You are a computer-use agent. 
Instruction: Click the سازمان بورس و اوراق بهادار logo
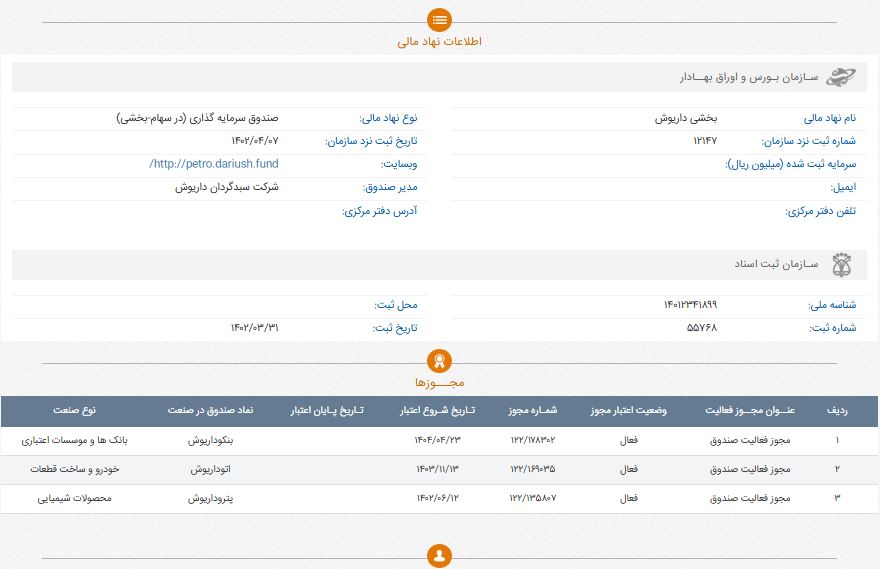click(x=841, y=77)
